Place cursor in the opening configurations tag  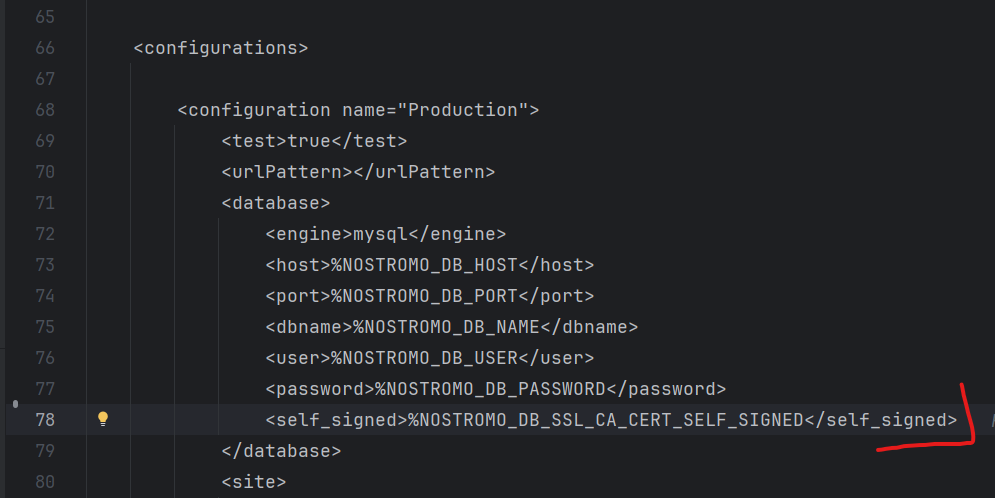point(221,48)
